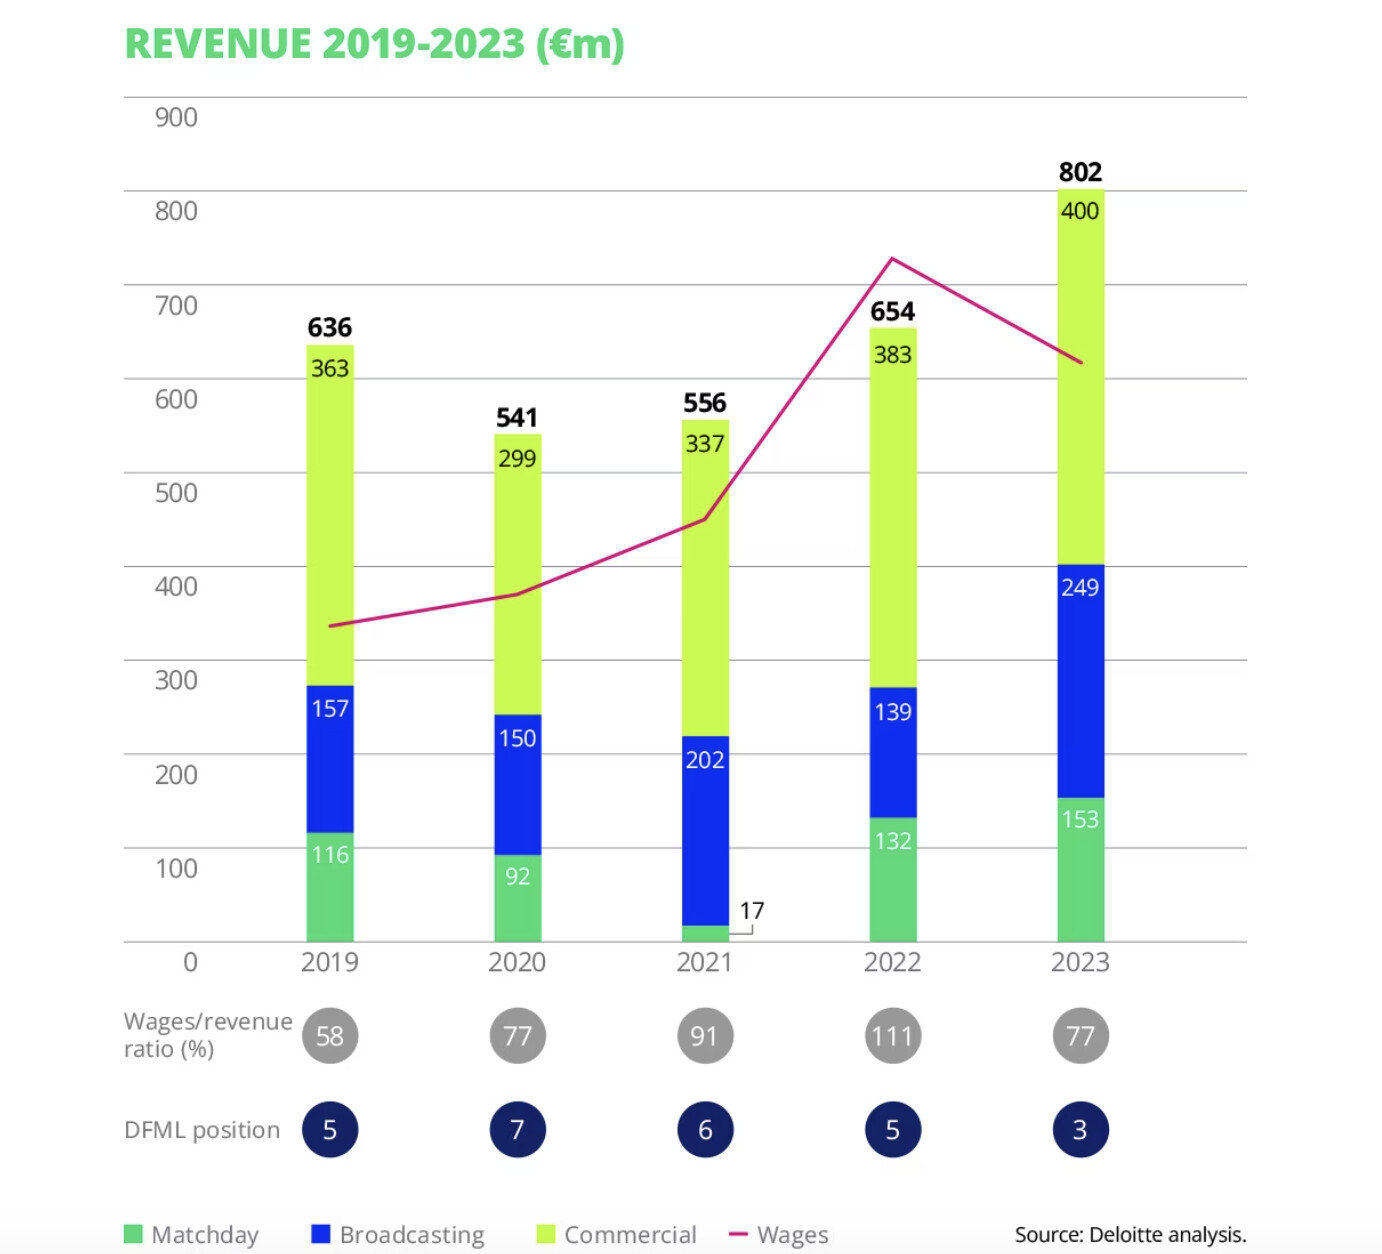Click the Revenue 2019-2023 chart title
This screenshot has height=1254, width=1382.
(x=374, y=44)
